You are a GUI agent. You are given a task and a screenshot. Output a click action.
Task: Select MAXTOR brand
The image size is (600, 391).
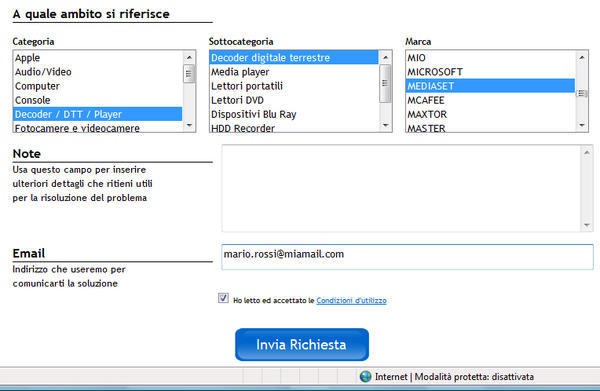click(491, 114)
